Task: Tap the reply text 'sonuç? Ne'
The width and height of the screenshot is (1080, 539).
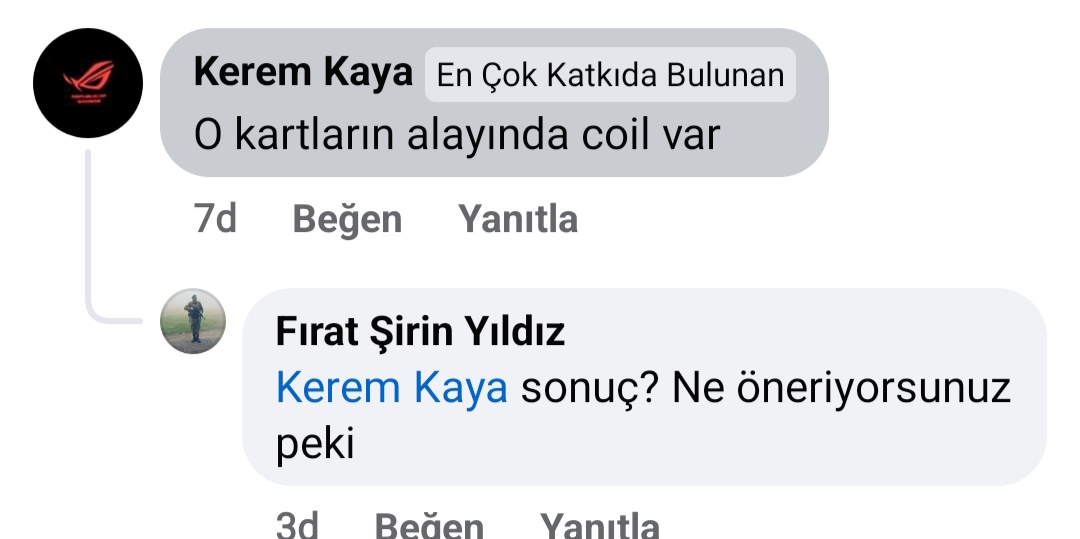Action: 623,390
